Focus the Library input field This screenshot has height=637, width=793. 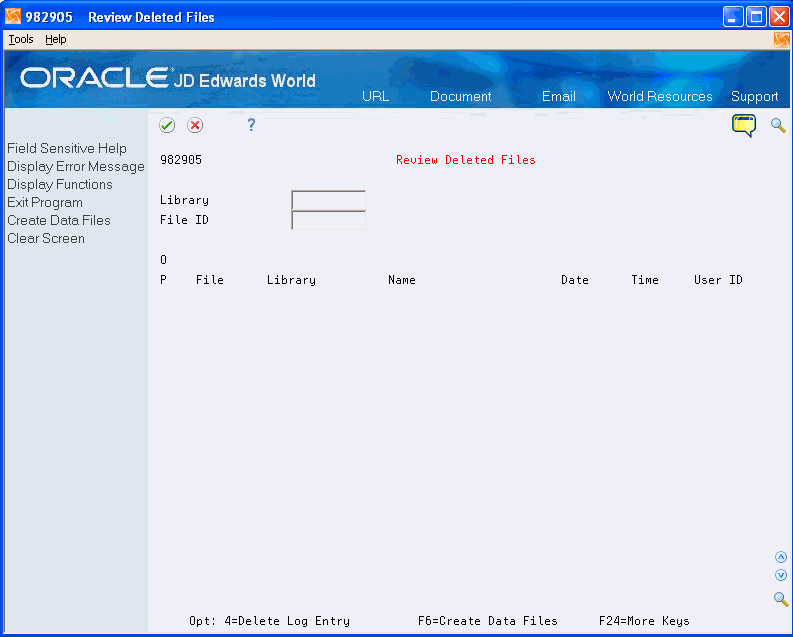328,200
